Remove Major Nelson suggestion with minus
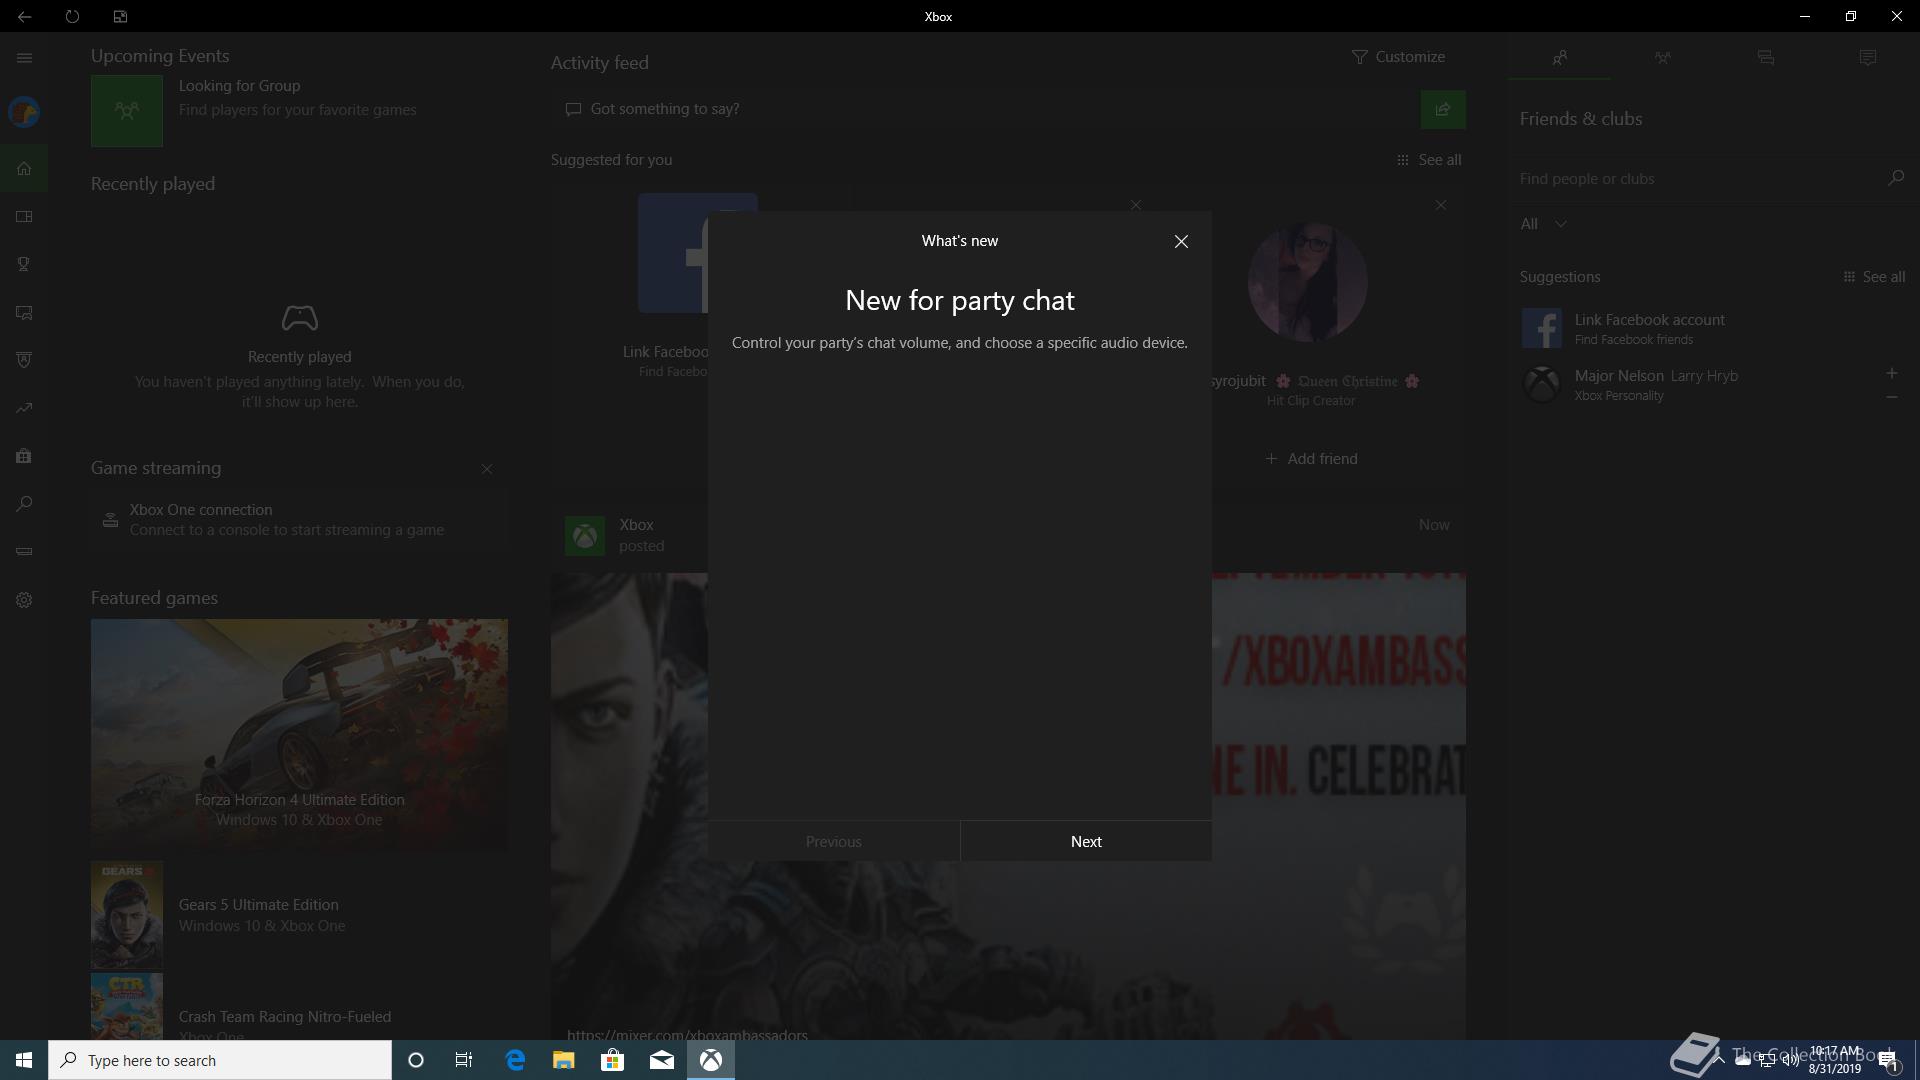The width and height of the screenshot is (1920, 1080). pos(1891,397)
